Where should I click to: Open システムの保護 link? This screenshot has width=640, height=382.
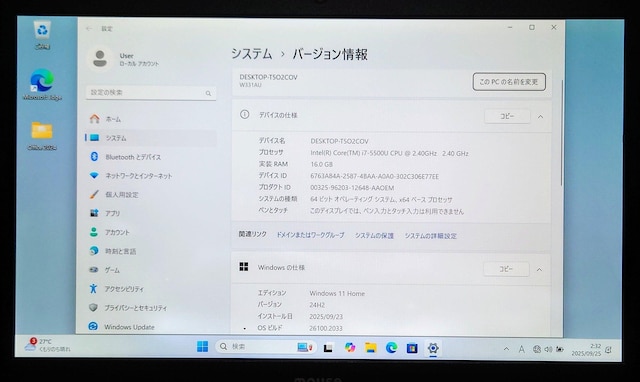(374, 235)
